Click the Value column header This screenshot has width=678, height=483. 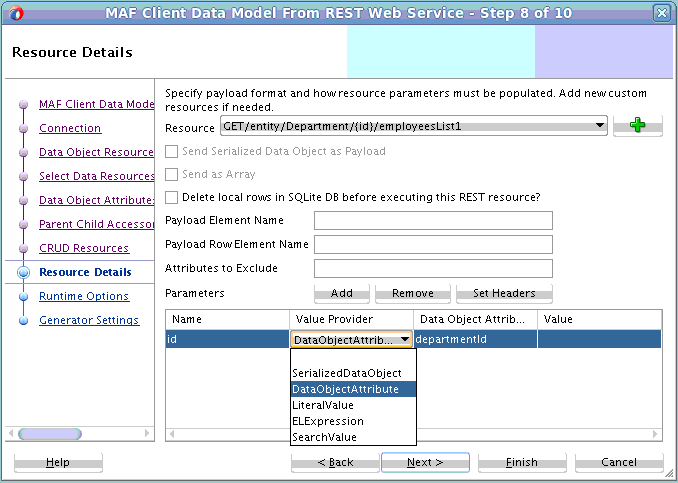tap(599, 320)
